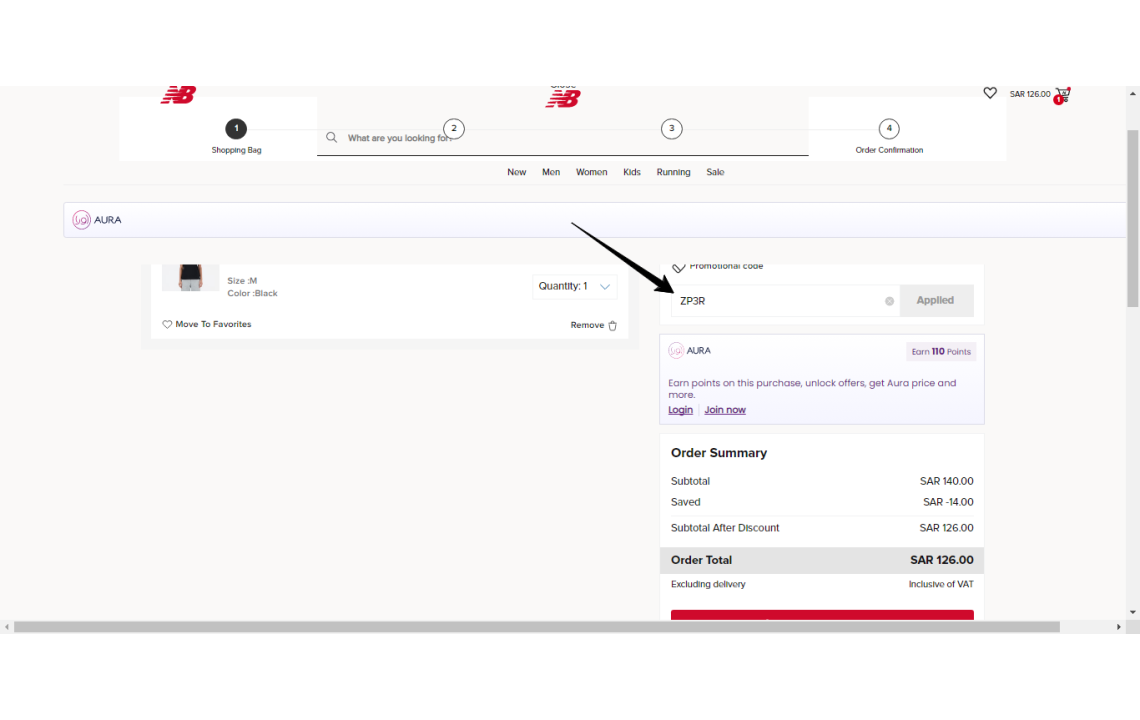The image size is (1140, 720).
Task: Click the trash icon next to Remove
Action: pos(612,325)
